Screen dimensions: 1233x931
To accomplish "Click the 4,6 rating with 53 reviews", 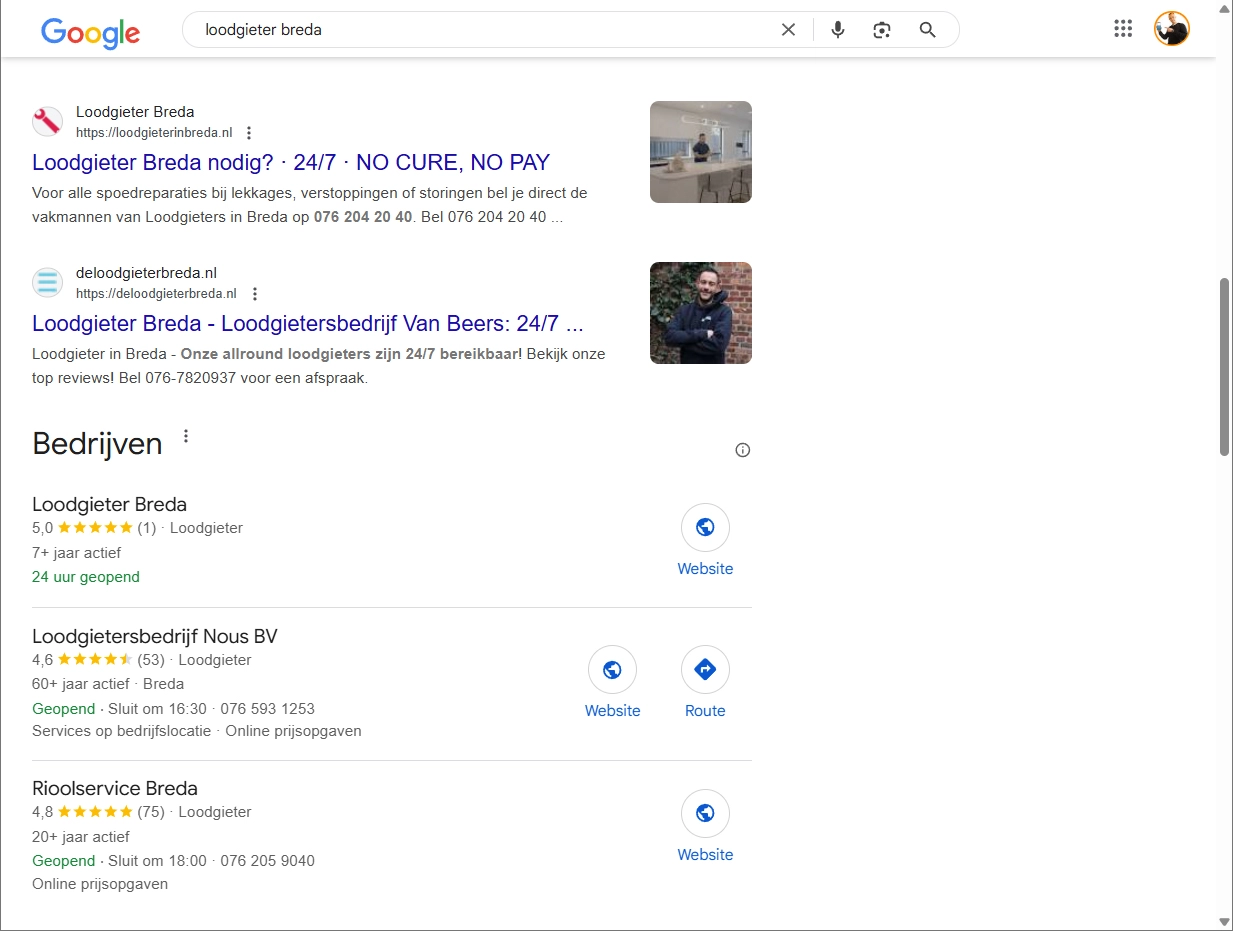I will click(98, 660).
